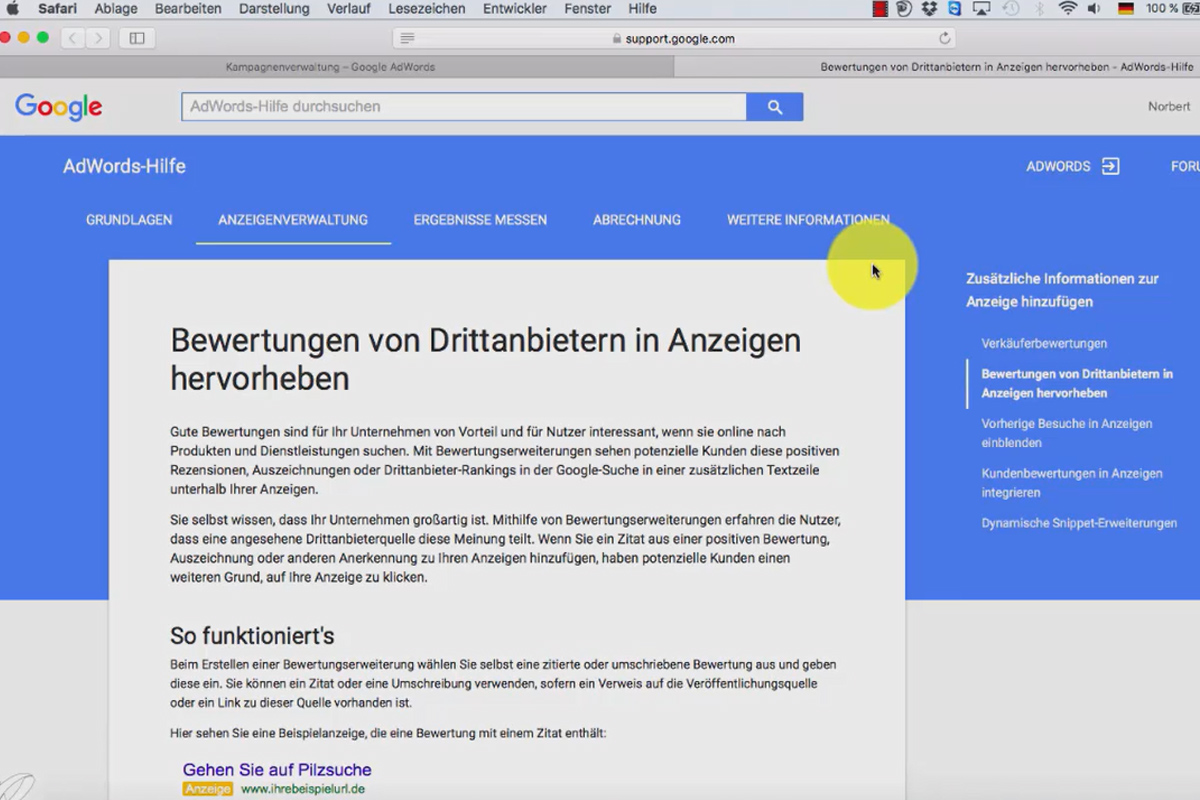Open Vorherige Besuche in Anzeigen einblenden link
The width and height of the screenshot is (1200, 800).
click(x=1067, y=433)
